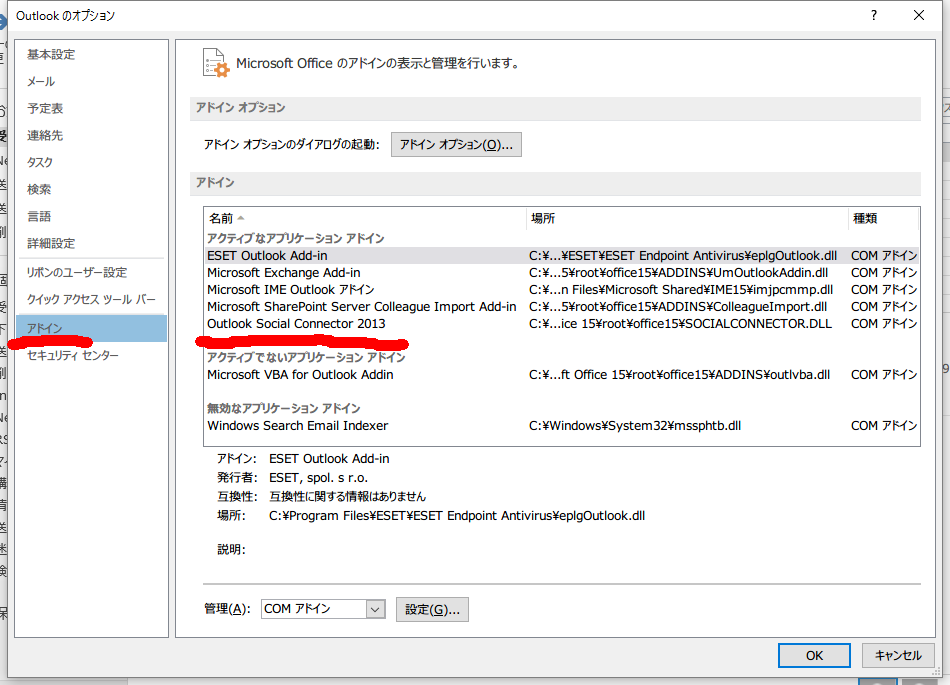Click the ColleagueImport.dll location cell

(677, 306)
